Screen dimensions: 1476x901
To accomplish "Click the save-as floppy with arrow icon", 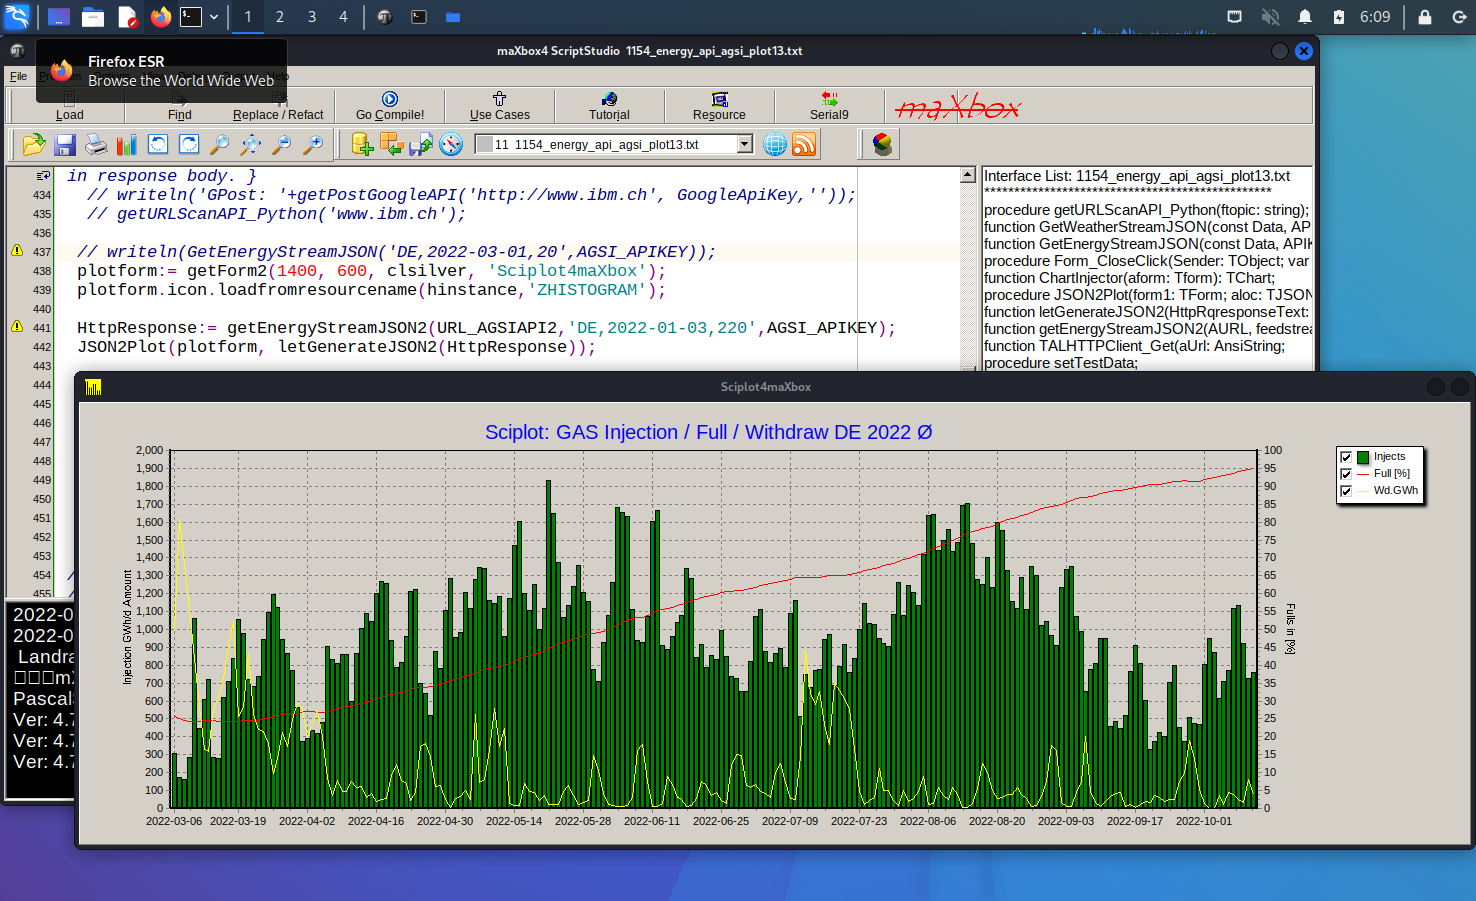I will [x=421, y=145].
